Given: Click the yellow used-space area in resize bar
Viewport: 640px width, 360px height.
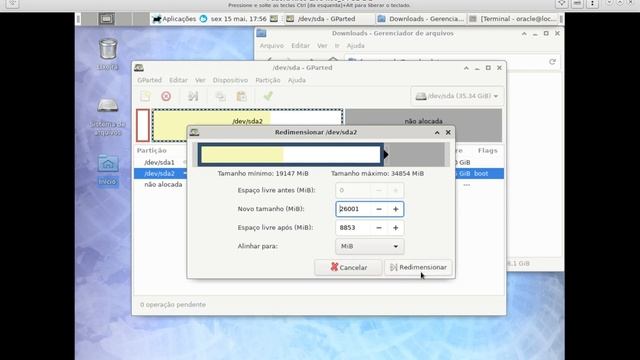Looking at the screenshot, I should click(242, 155).
